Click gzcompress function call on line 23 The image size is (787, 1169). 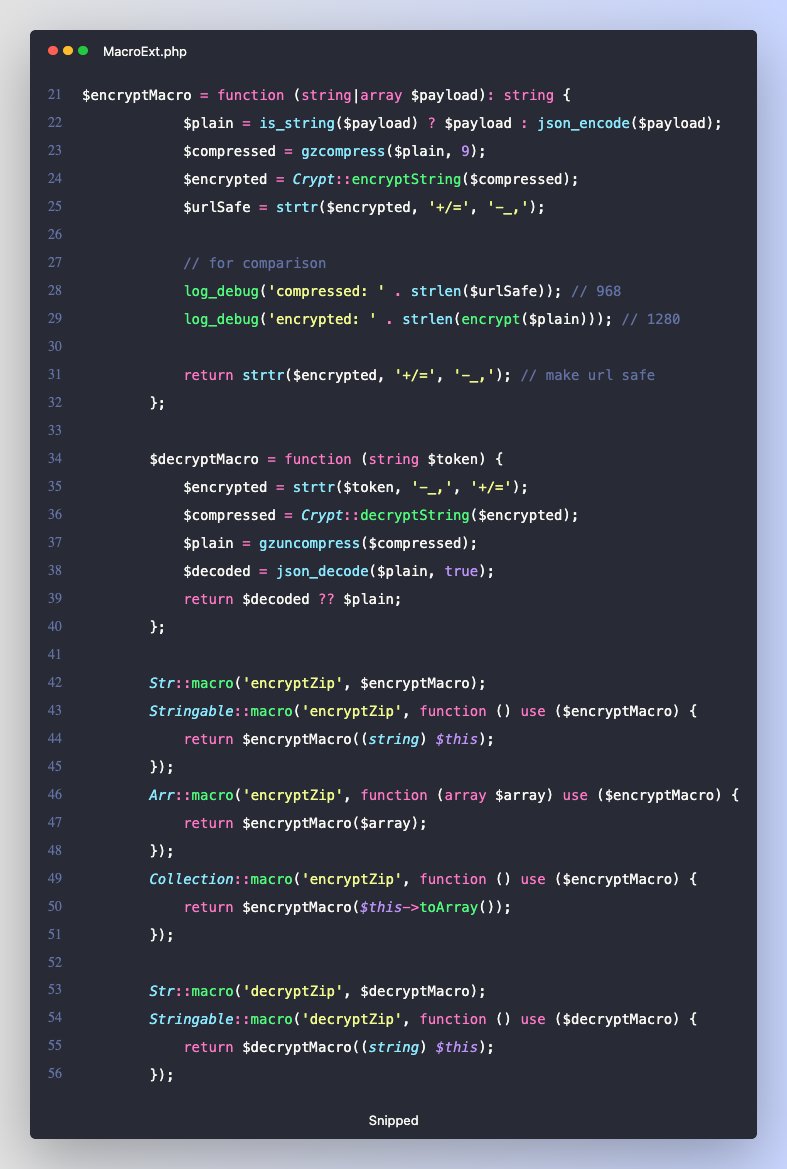click(343, 151)
